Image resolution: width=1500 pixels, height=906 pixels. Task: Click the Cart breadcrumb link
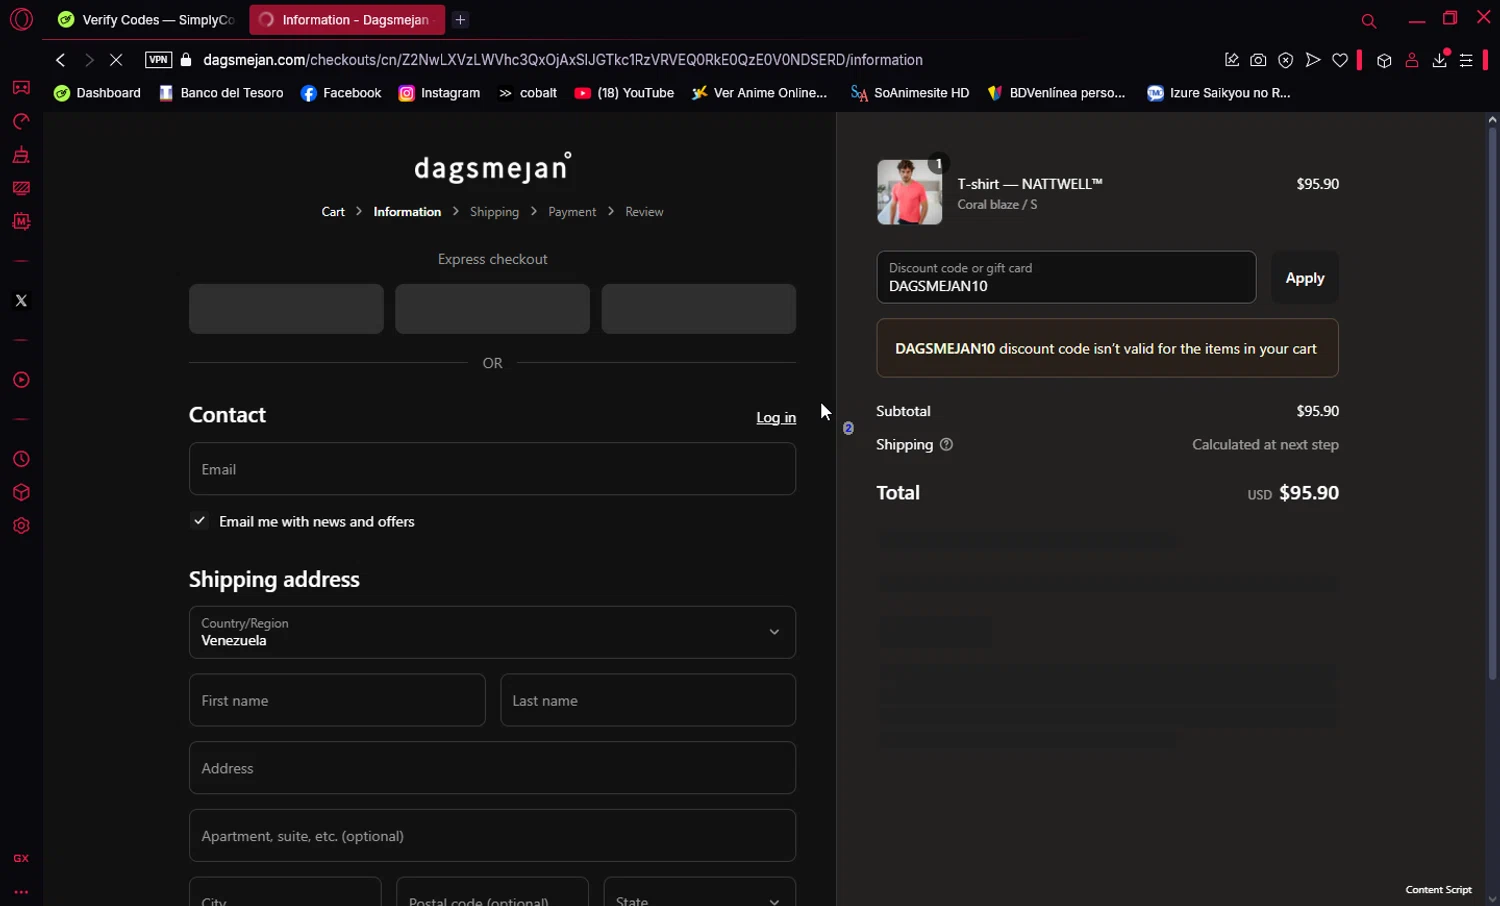pos(333,212)
